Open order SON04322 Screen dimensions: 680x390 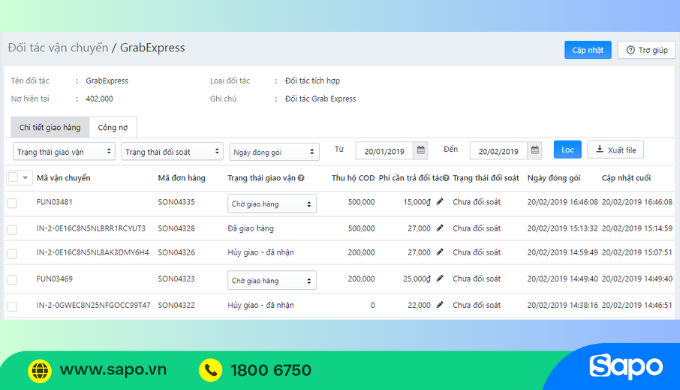click(x=177, y=305)
